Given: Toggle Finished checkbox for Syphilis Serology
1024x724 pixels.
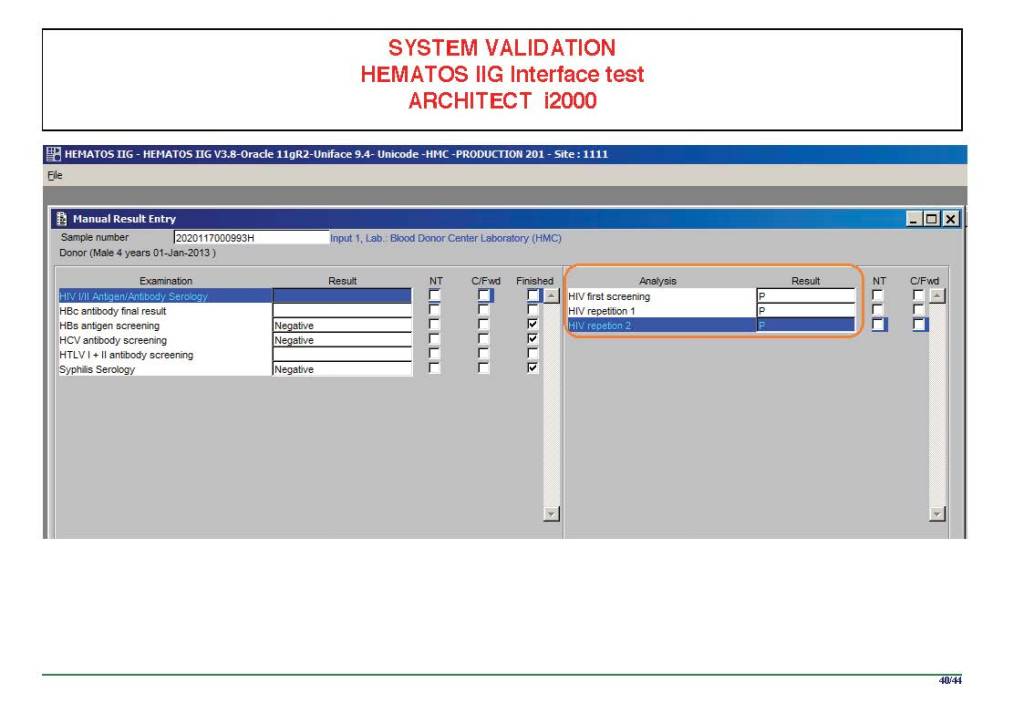Looking at the screenshot, I should (533, 369).
